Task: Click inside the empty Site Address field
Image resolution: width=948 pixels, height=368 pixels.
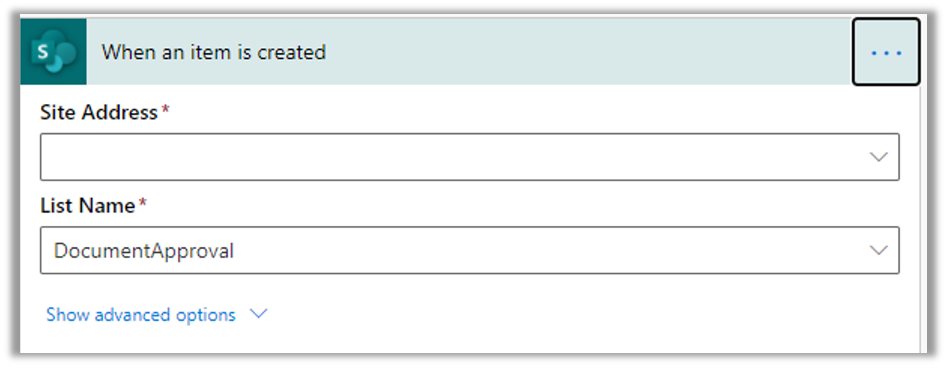Action: 470,157
